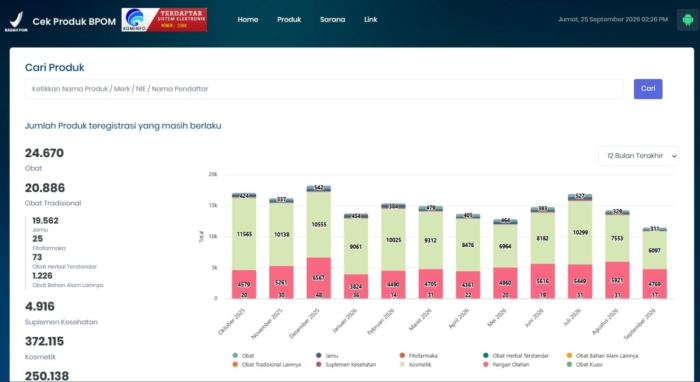The image size is (700, 382).
Task: Click the Badan POM logo icon
Action: (16, 21)
